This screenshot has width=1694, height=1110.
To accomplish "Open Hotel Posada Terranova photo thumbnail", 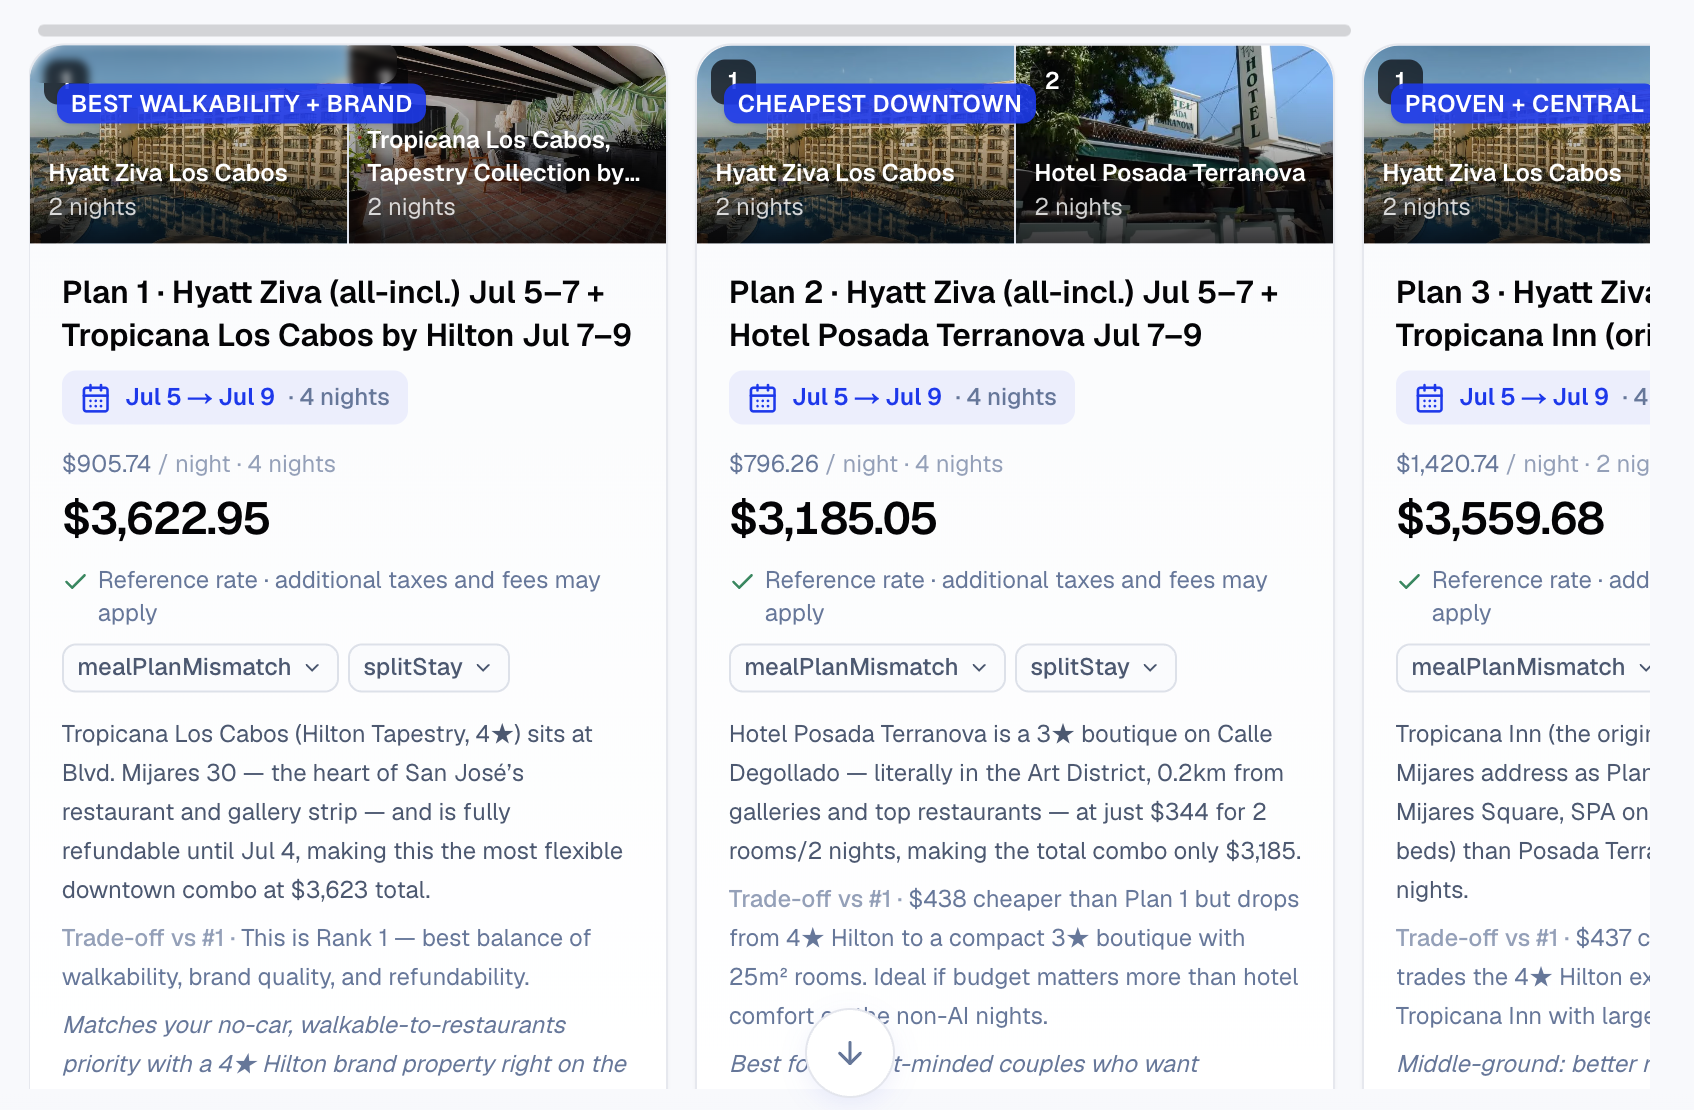I will [1174, 144].
